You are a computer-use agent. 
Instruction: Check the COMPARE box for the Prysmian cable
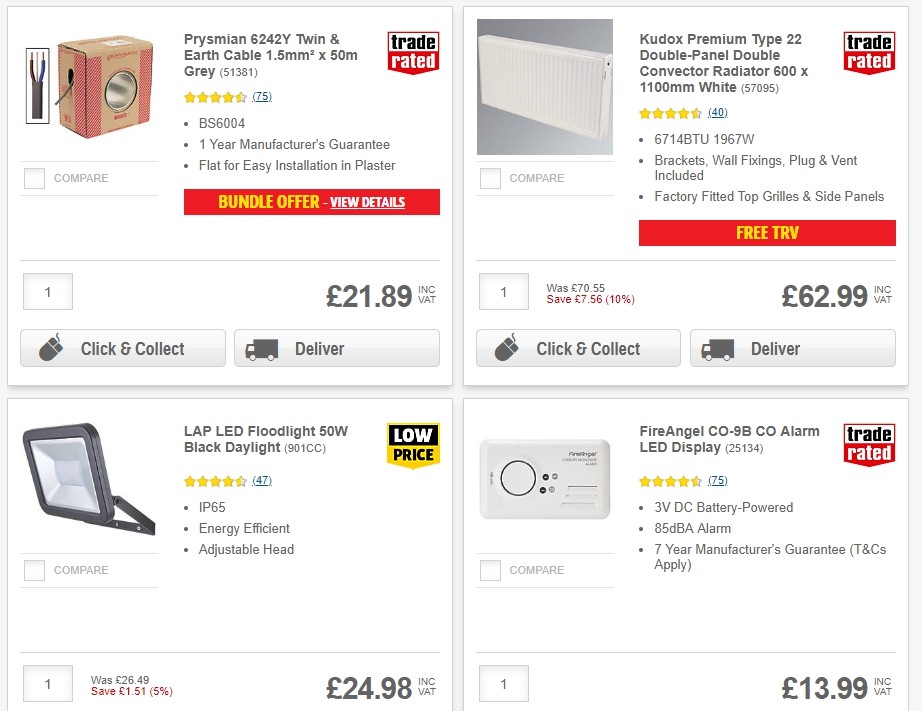[34, 178]
